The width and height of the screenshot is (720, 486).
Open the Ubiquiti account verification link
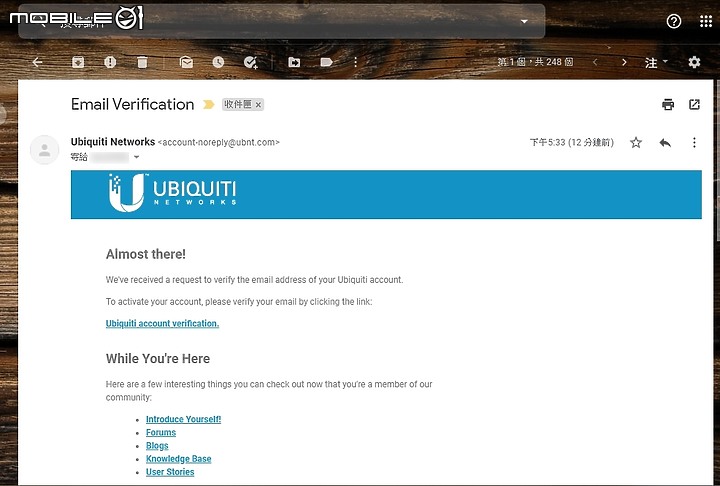(x=162, y=323)
